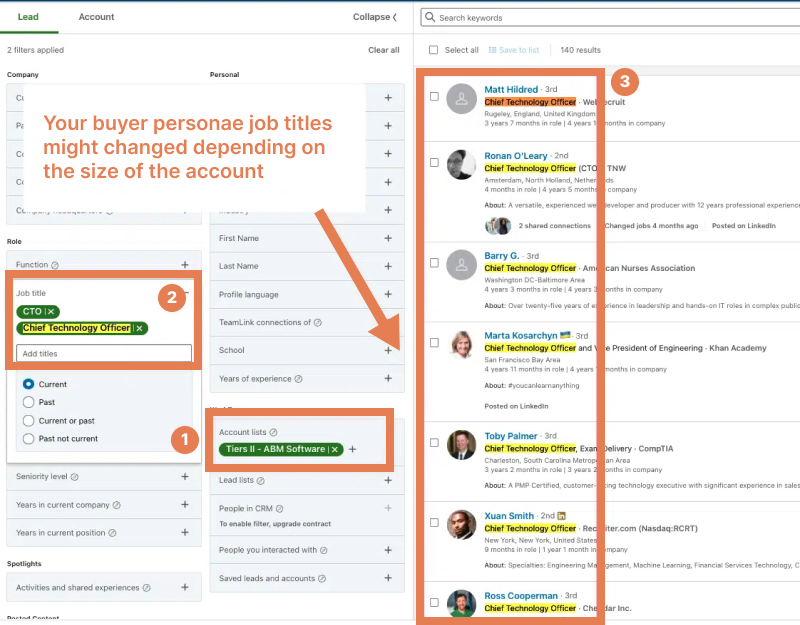Click the 140 results count
The height and width of the screenshot is (625, 800).
580,50
